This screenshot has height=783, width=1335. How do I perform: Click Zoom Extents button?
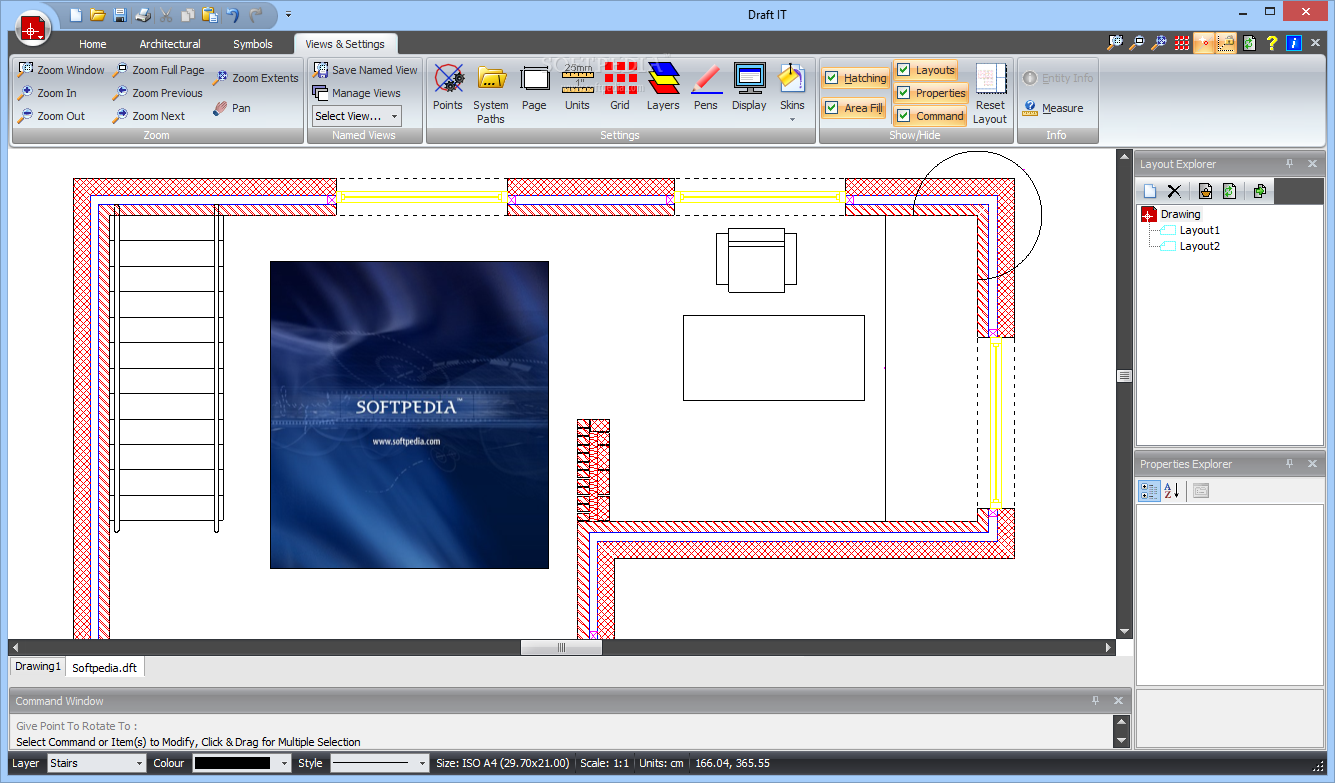[x=256, y=78]
